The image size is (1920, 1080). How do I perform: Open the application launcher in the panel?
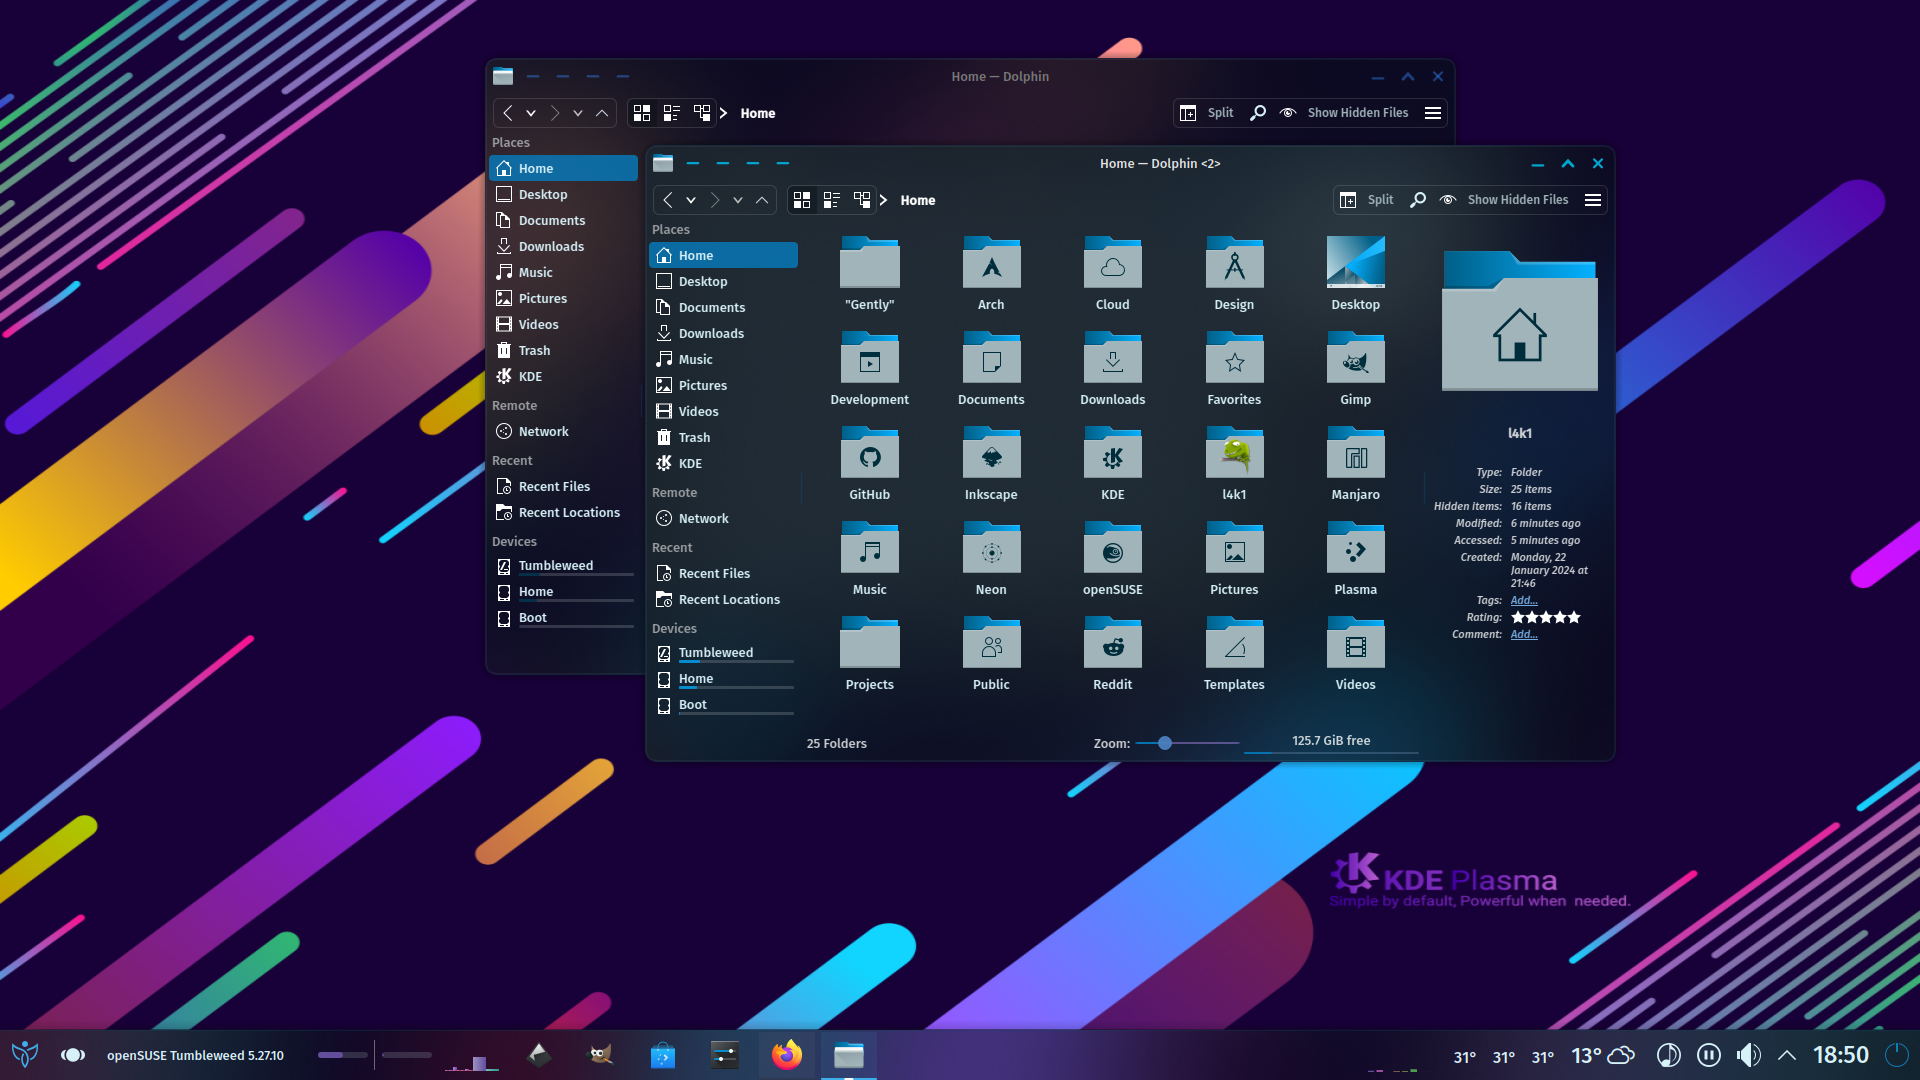pos(24,1054)
